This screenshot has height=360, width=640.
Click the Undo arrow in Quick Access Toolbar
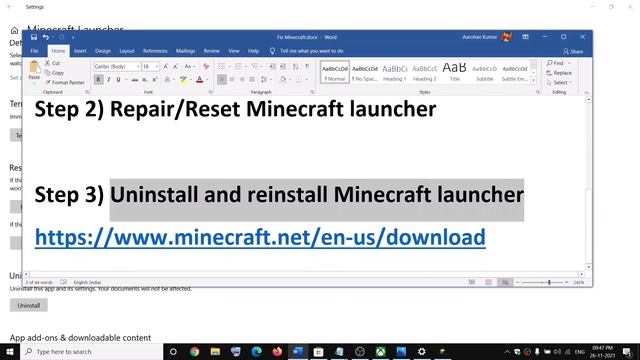46,37
